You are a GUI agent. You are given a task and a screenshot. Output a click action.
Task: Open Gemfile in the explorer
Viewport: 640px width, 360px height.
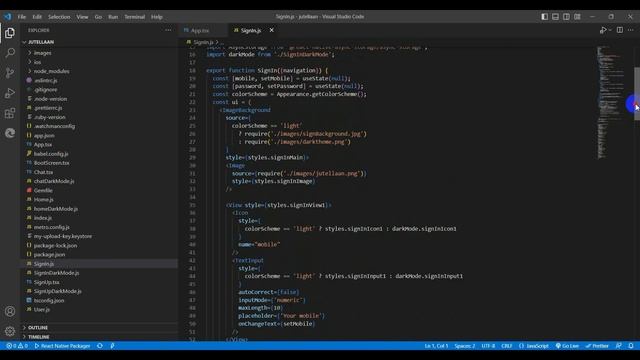pyautogui.click(x=43, y=191)
